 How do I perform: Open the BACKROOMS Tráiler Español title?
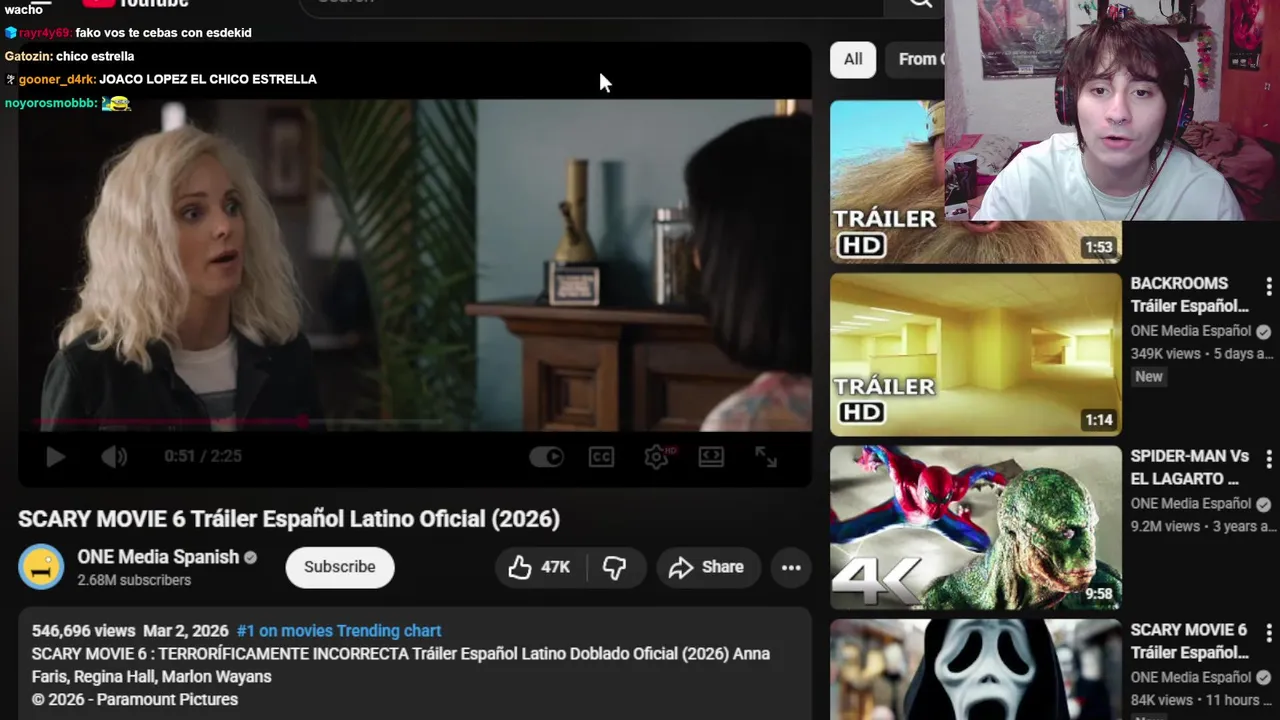1189,295
